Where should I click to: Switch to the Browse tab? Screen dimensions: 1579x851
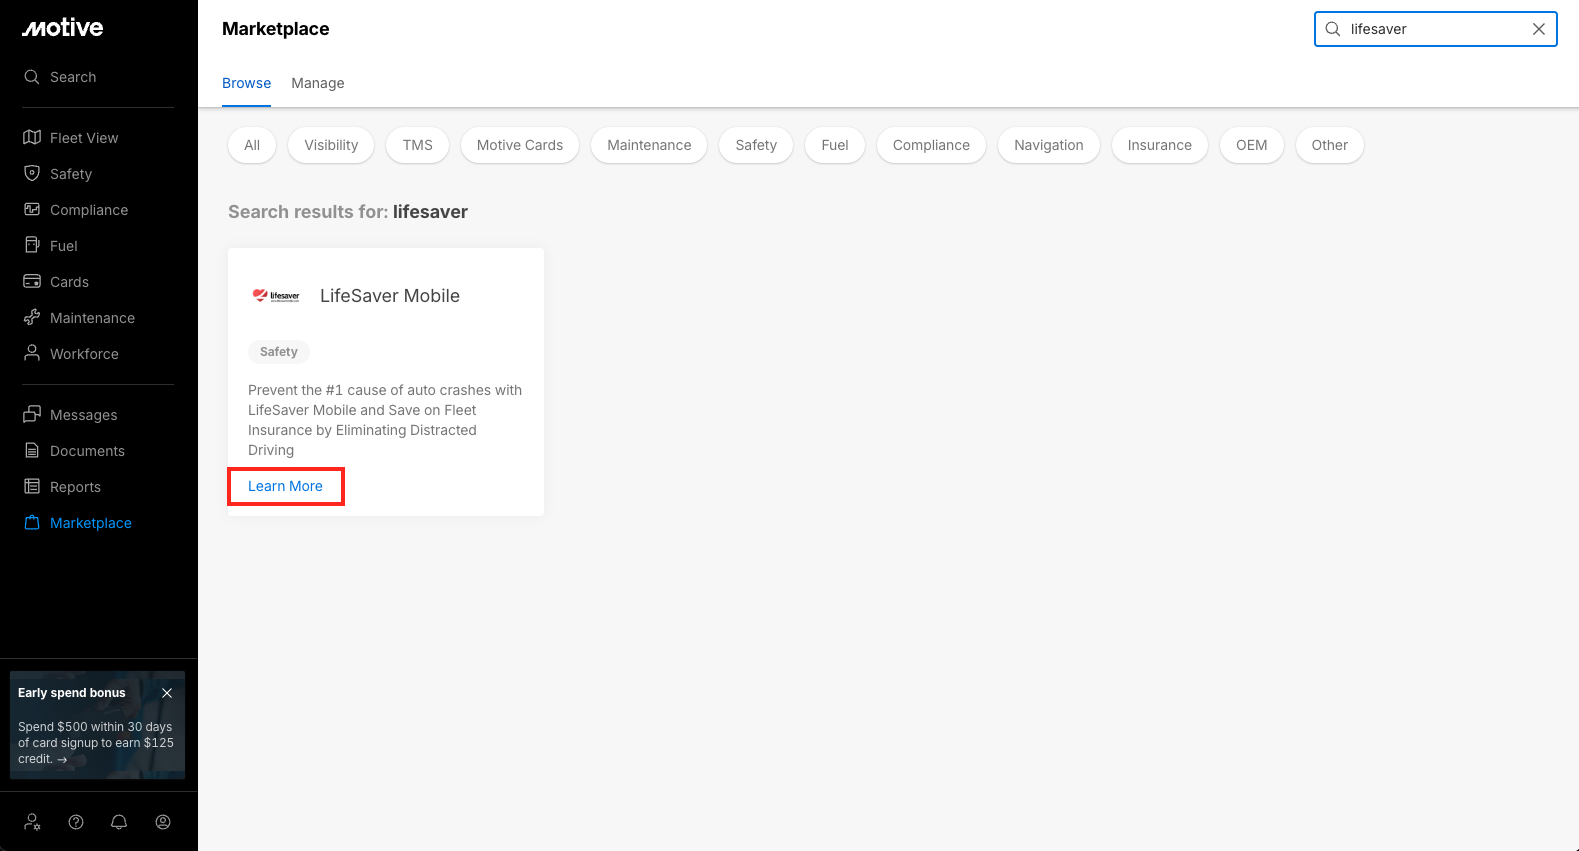(x=246, y=83)
